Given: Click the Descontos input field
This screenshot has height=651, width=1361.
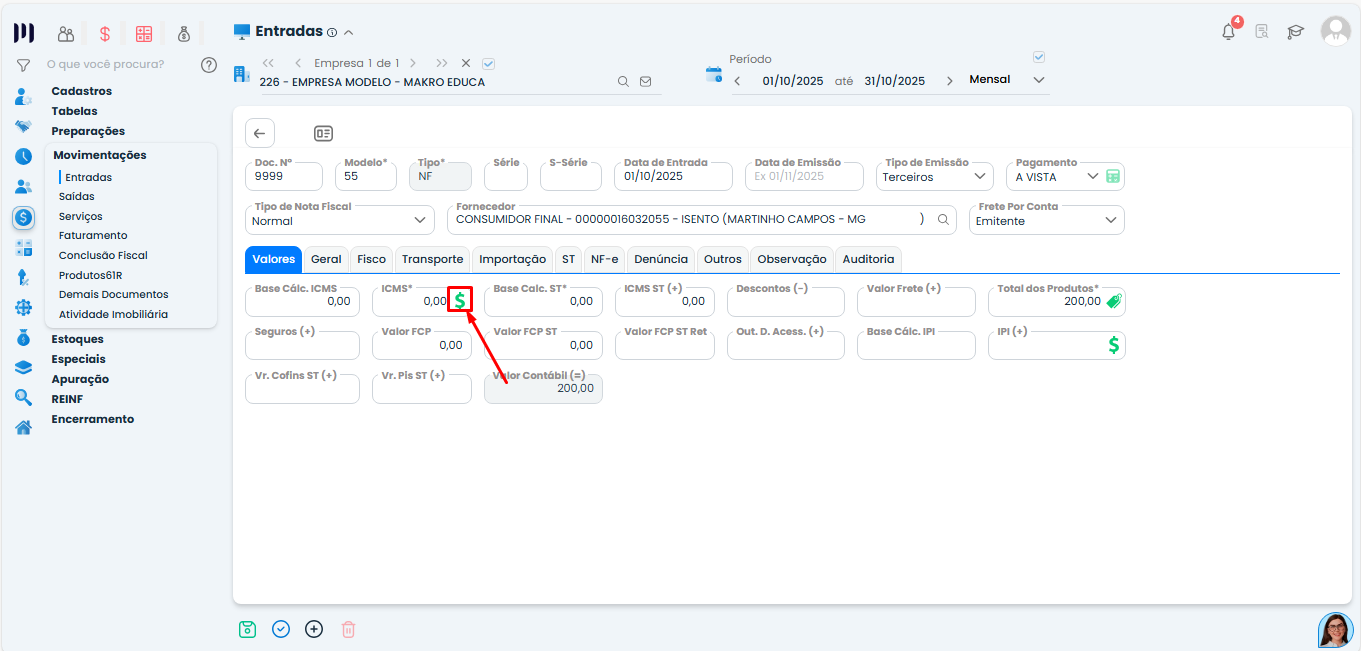Looking at the screenshot, I should [x=785, y=301].
